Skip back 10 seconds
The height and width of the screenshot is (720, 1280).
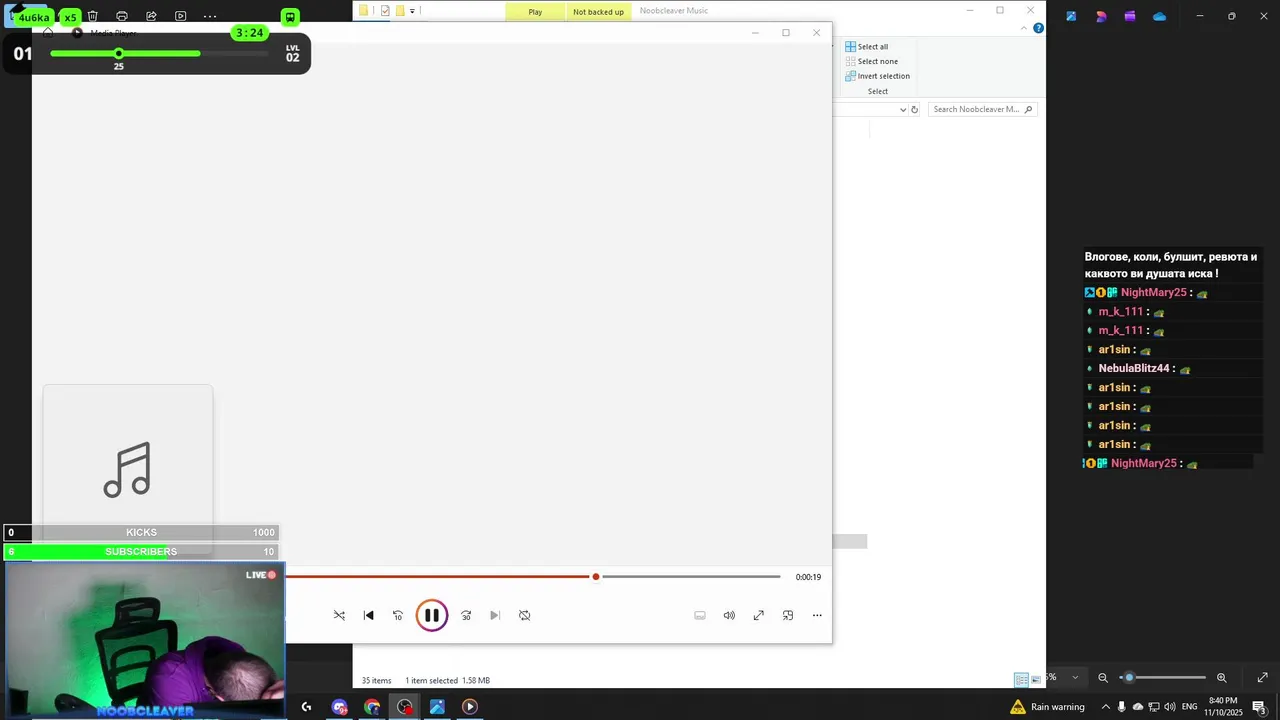point(398,615)
